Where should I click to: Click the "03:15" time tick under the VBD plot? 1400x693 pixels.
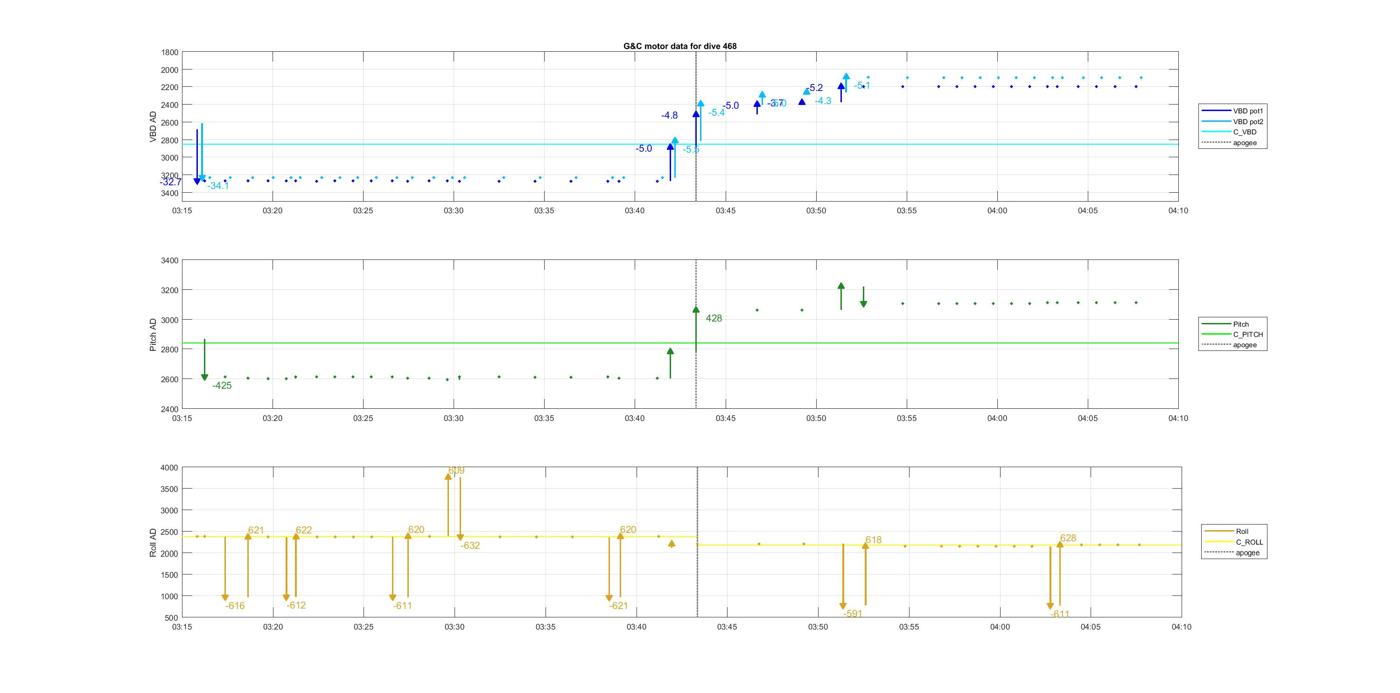[181, 211]
